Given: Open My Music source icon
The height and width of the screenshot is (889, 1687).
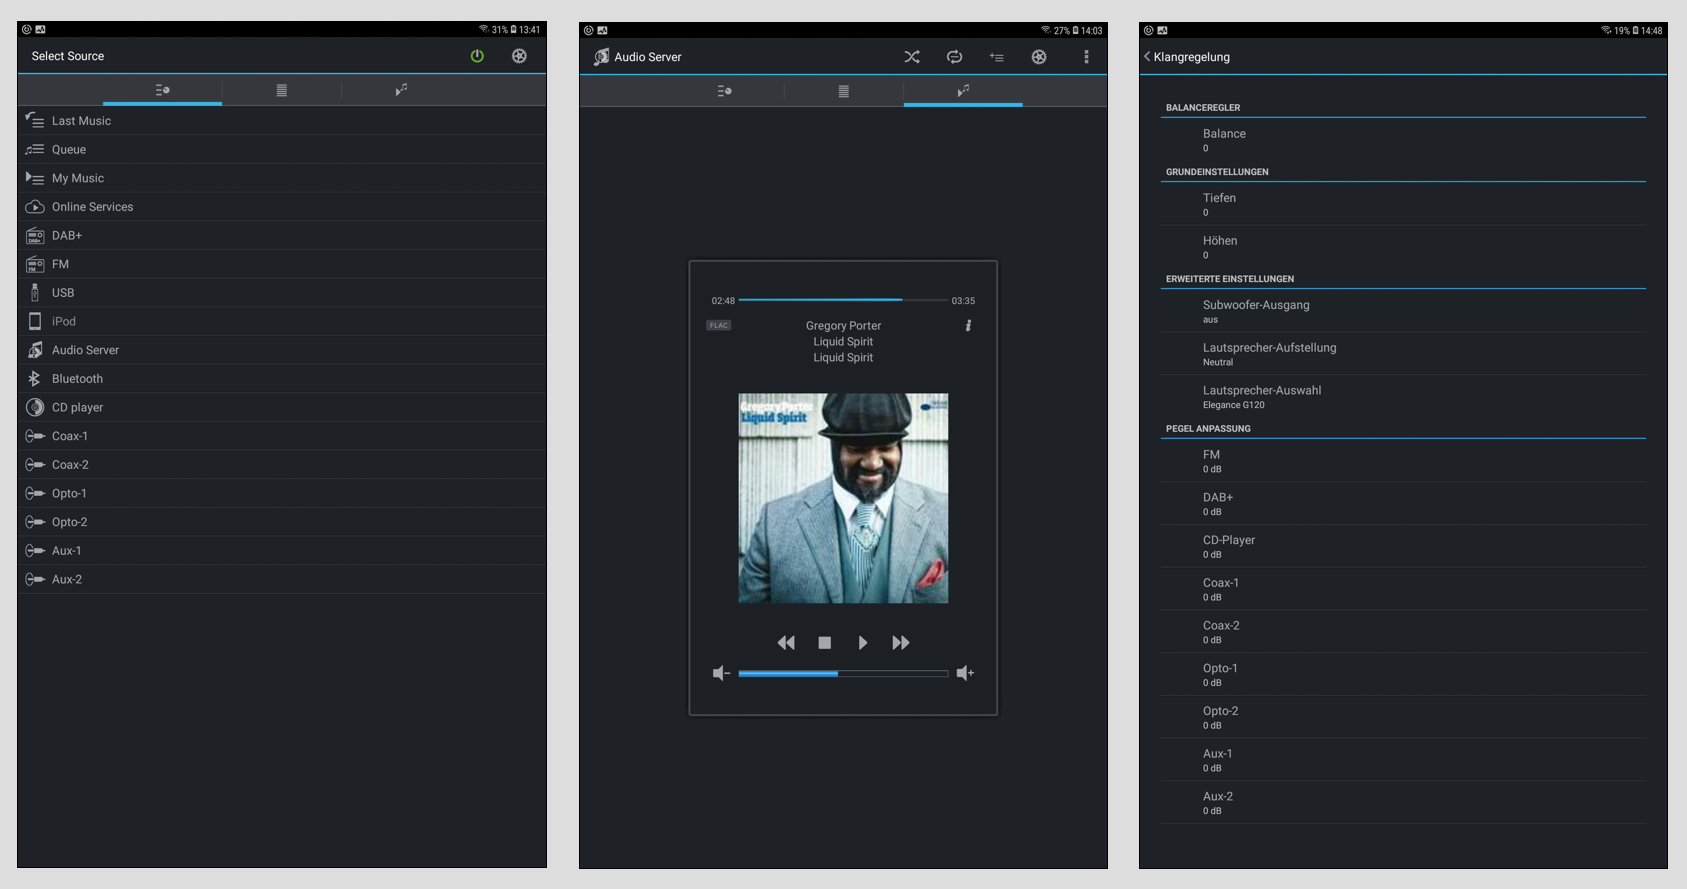Looking at the screenshot, I should click(x=35, y=178).
